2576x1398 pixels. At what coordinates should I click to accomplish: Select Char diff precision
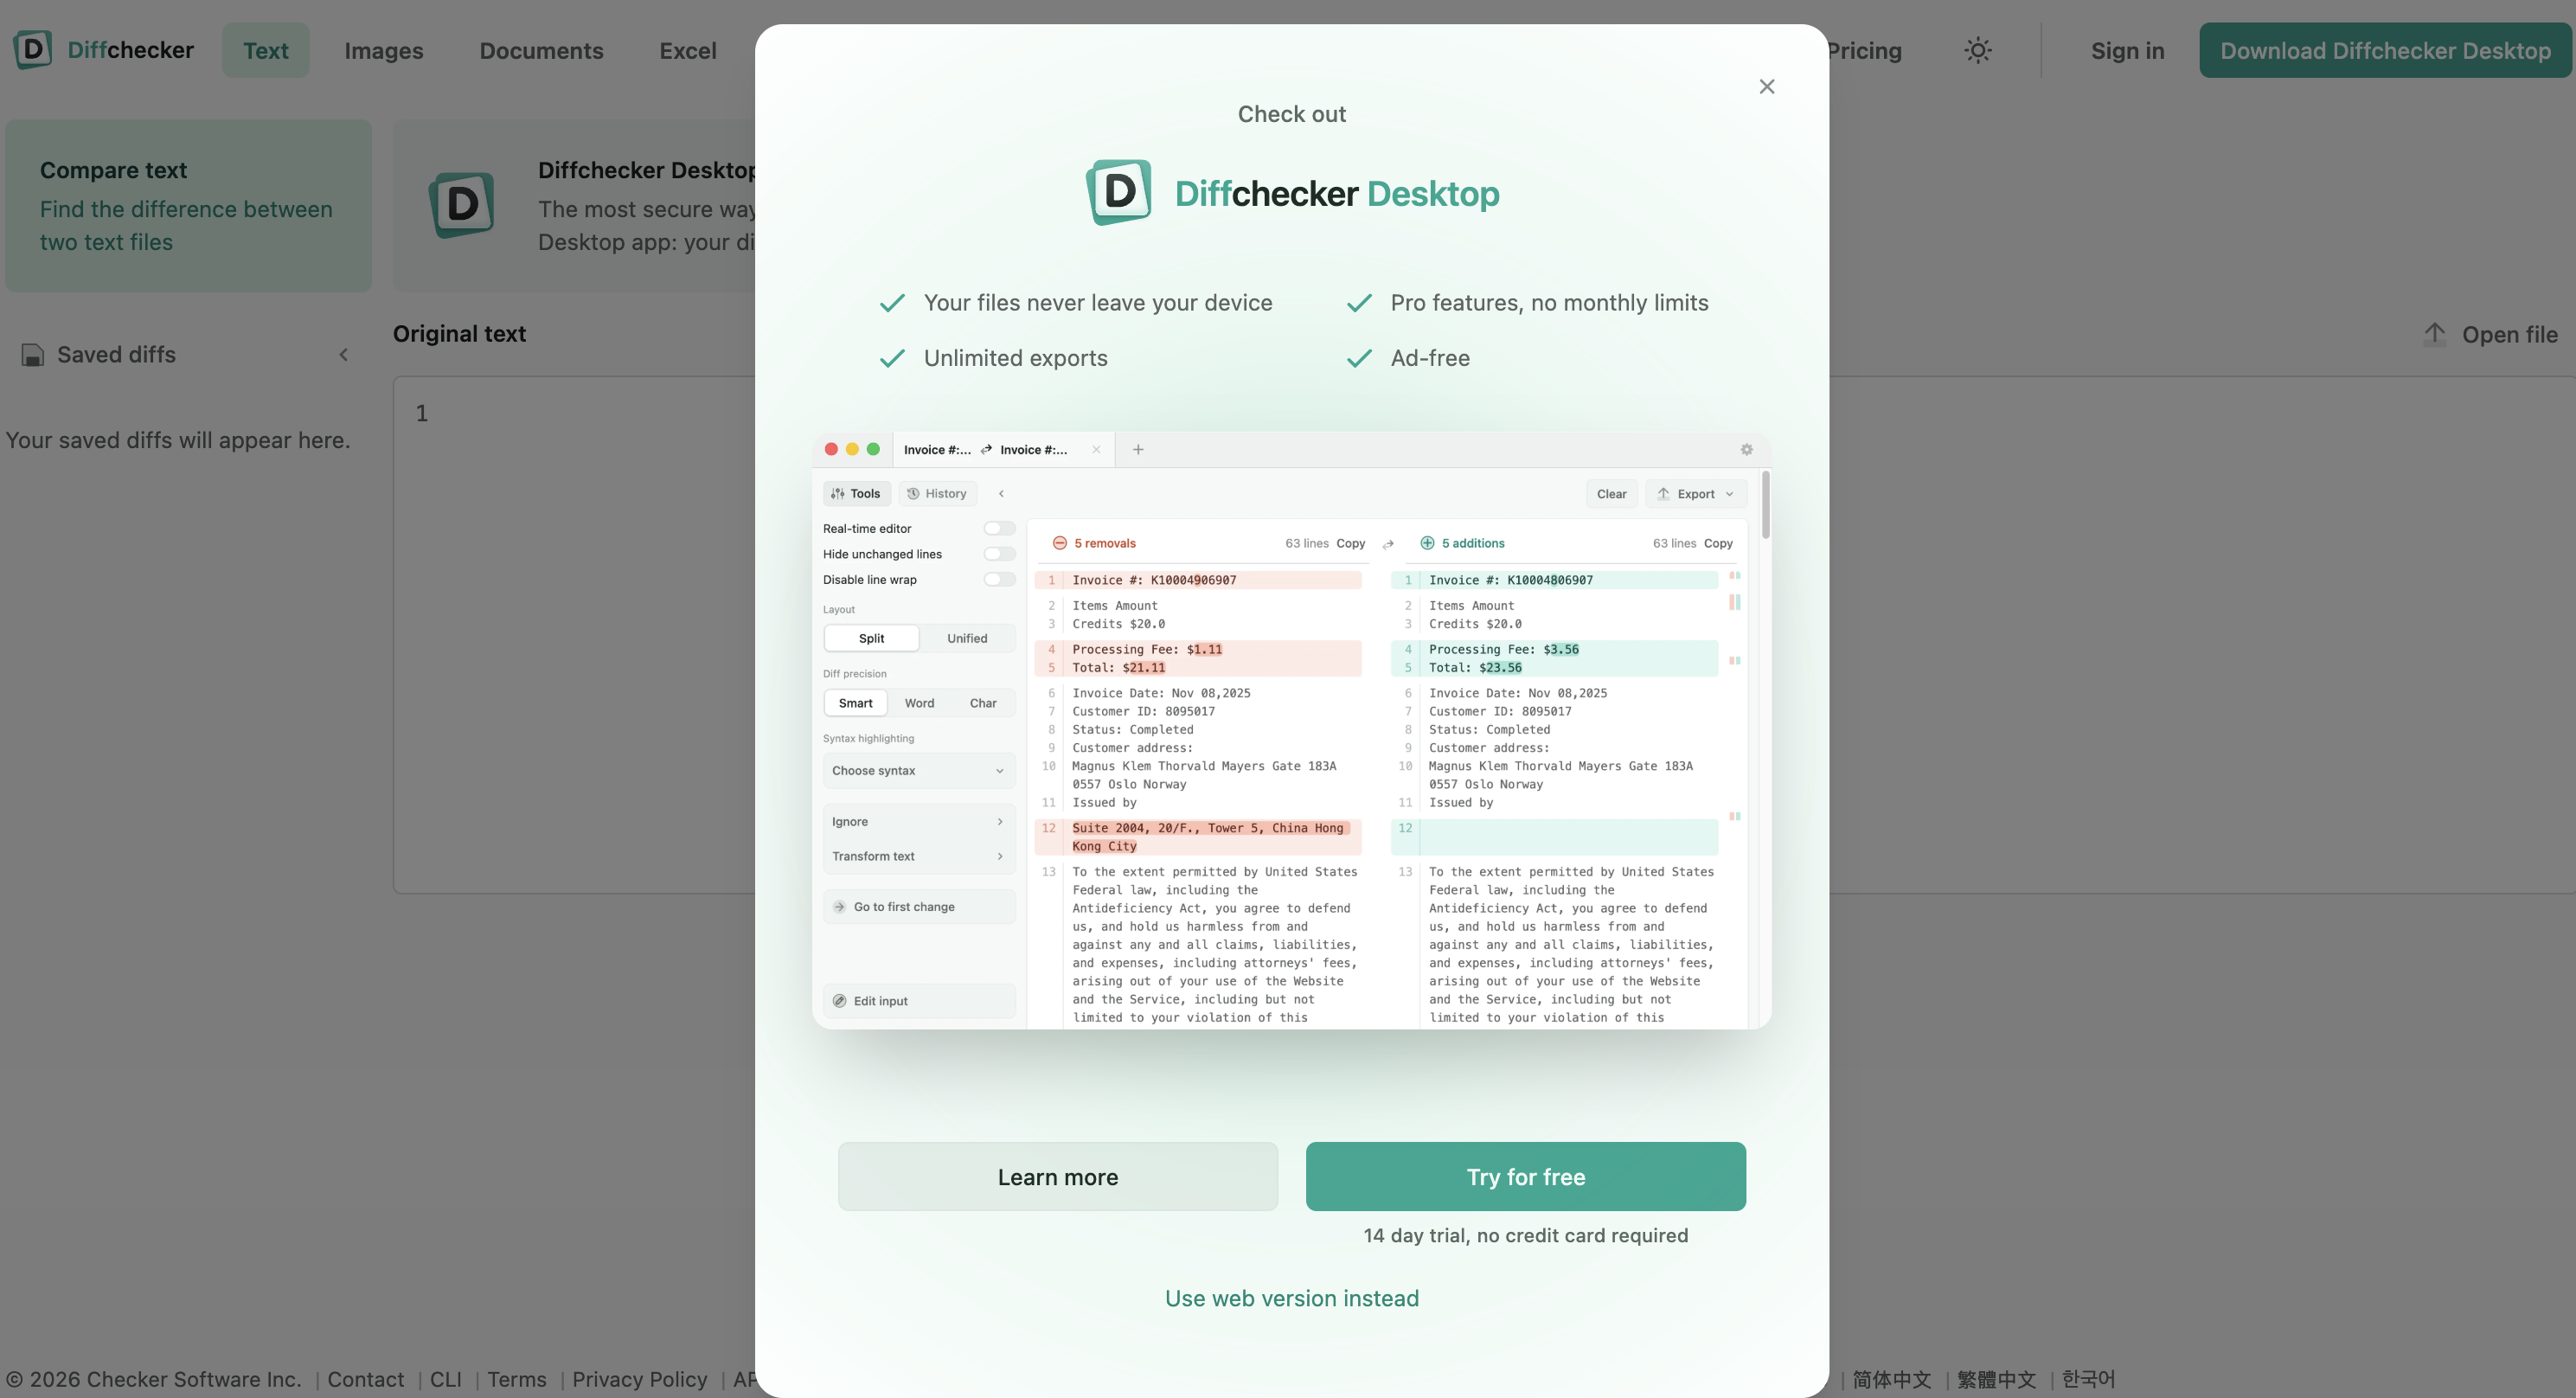tap(983, 703)
